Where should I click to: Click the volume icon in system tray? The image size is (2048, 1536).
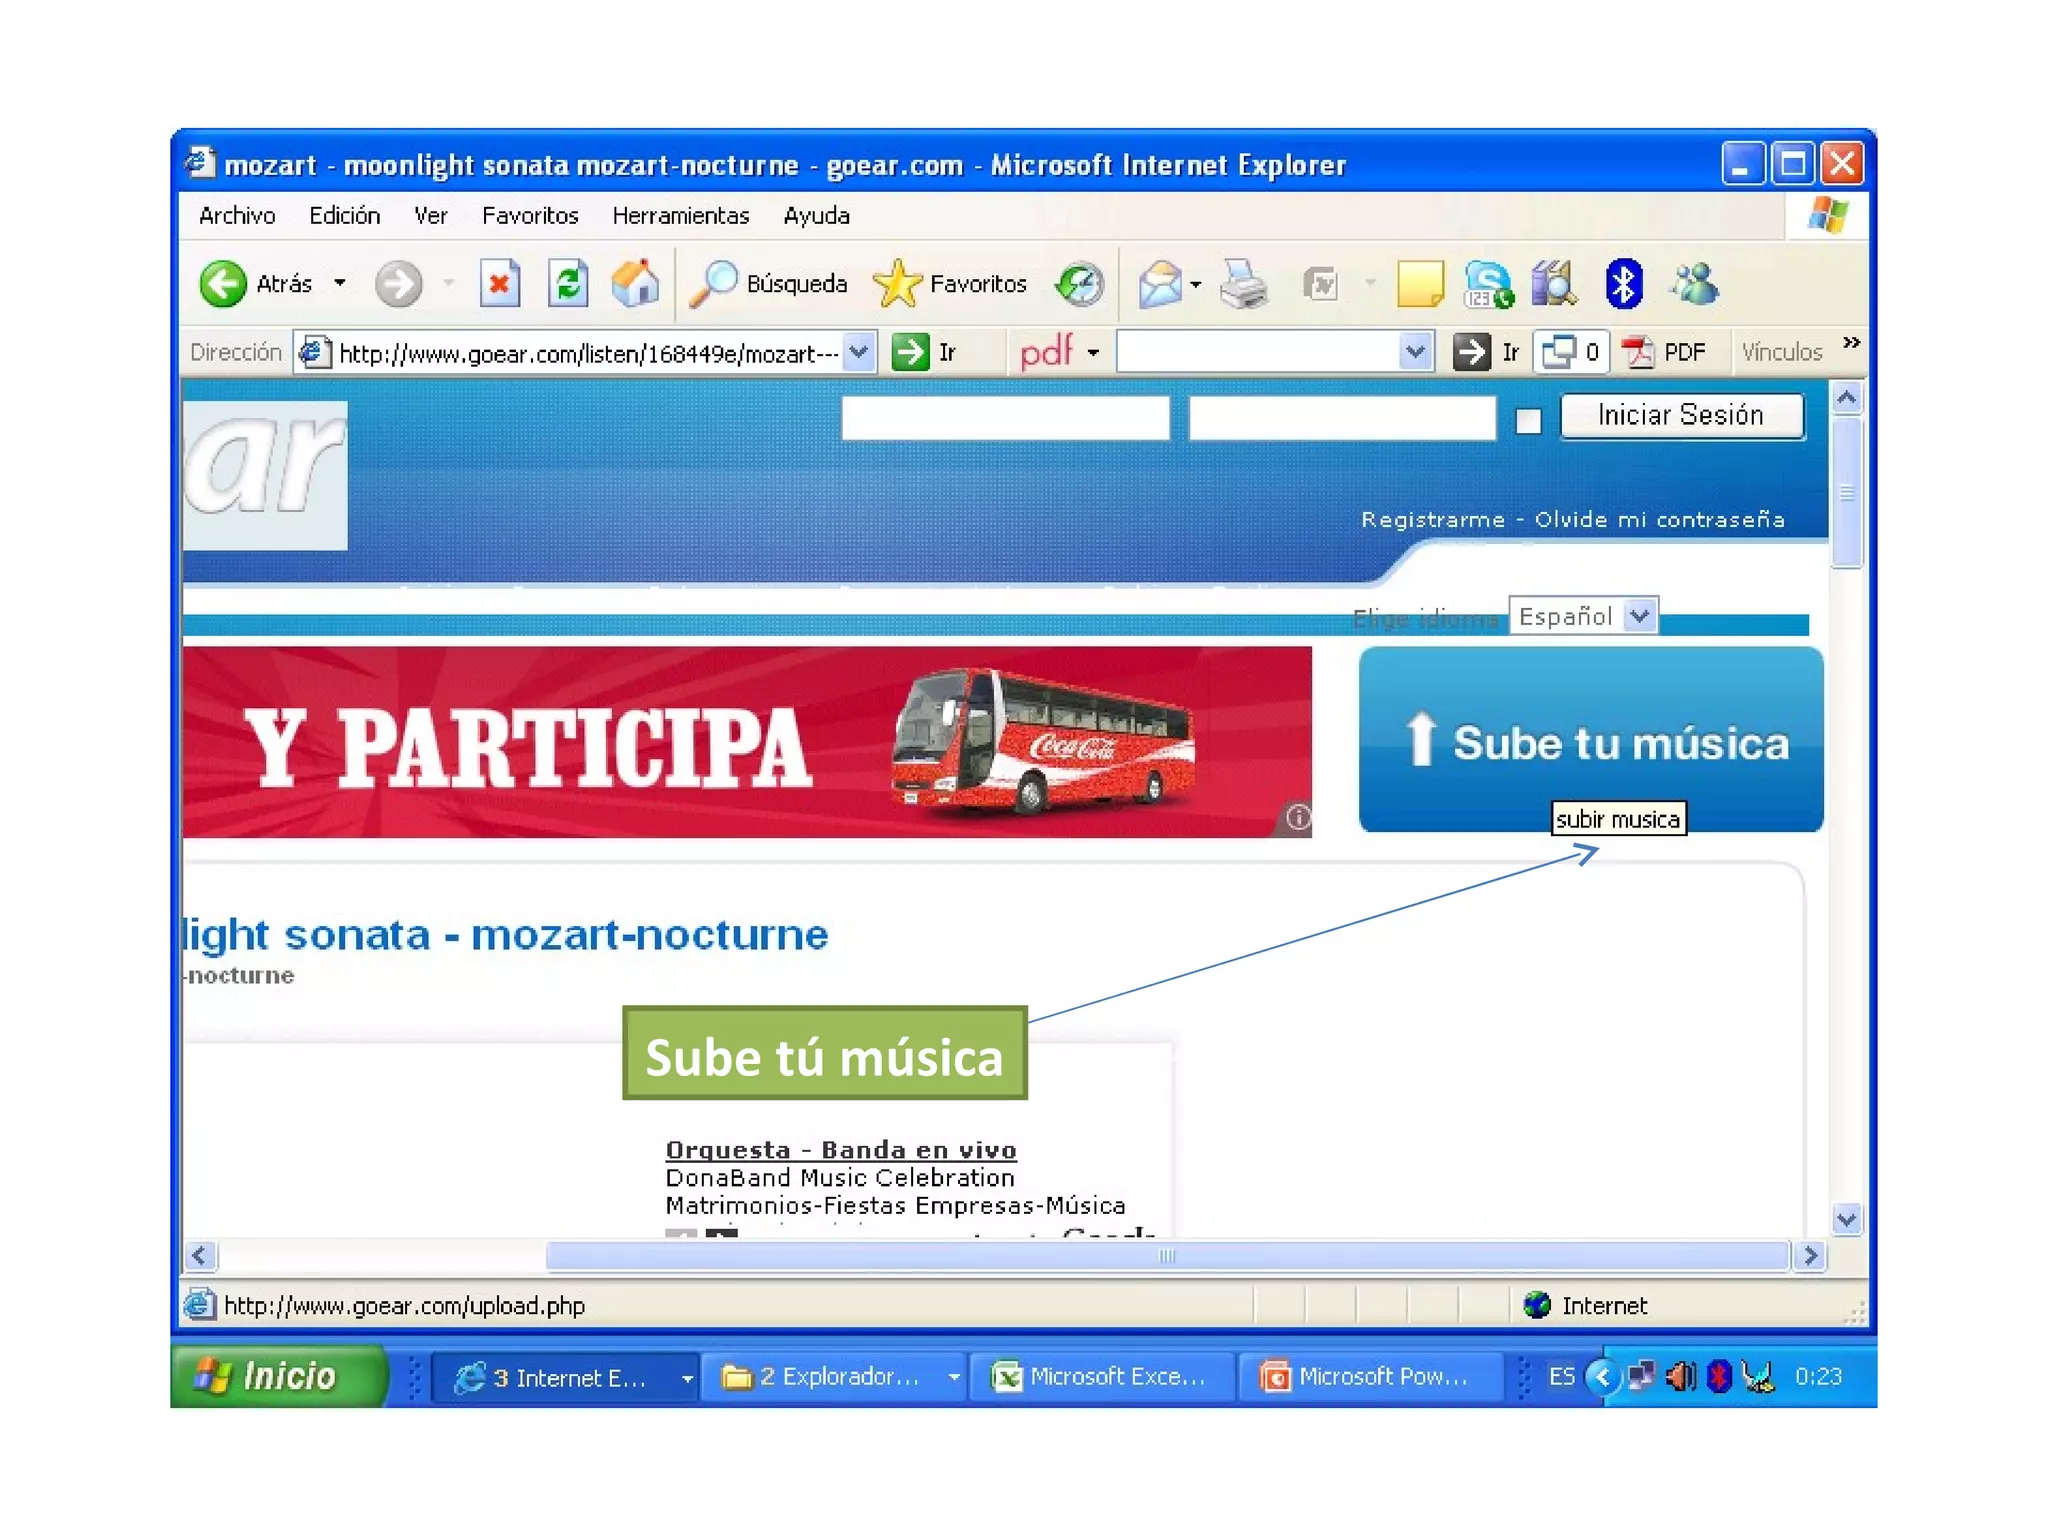[x=1680, y=1377]
